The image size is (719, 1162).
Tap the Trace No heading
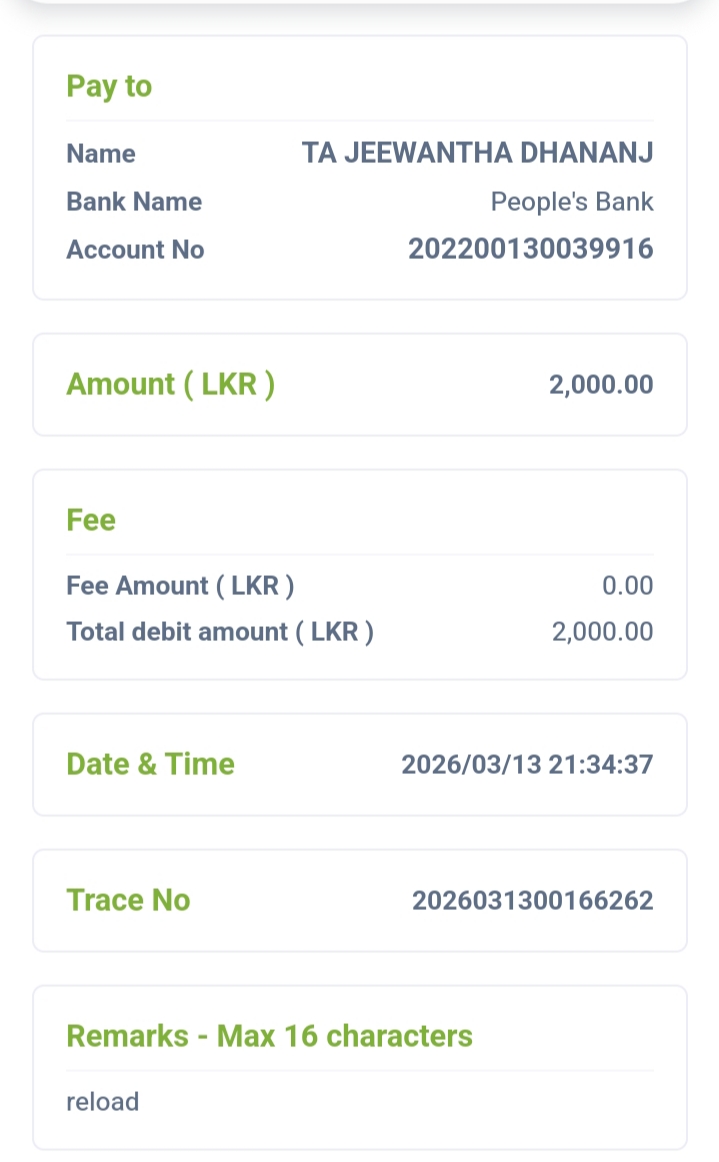click(x=128, y=900)
